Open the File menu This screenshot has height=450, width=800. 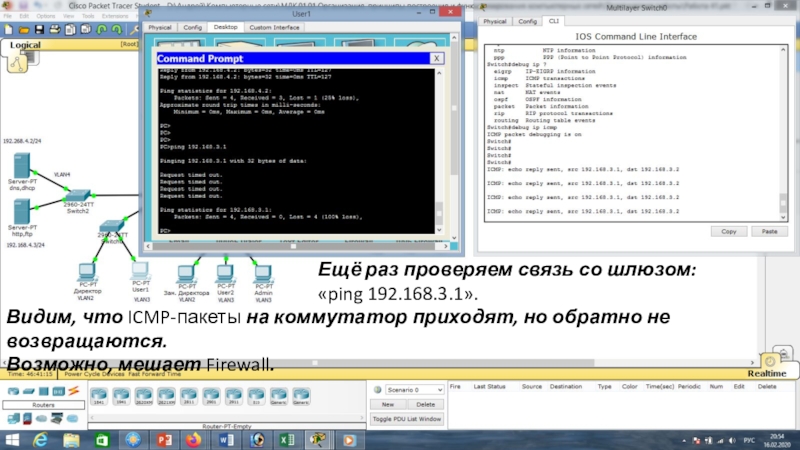tap(7, 16)
